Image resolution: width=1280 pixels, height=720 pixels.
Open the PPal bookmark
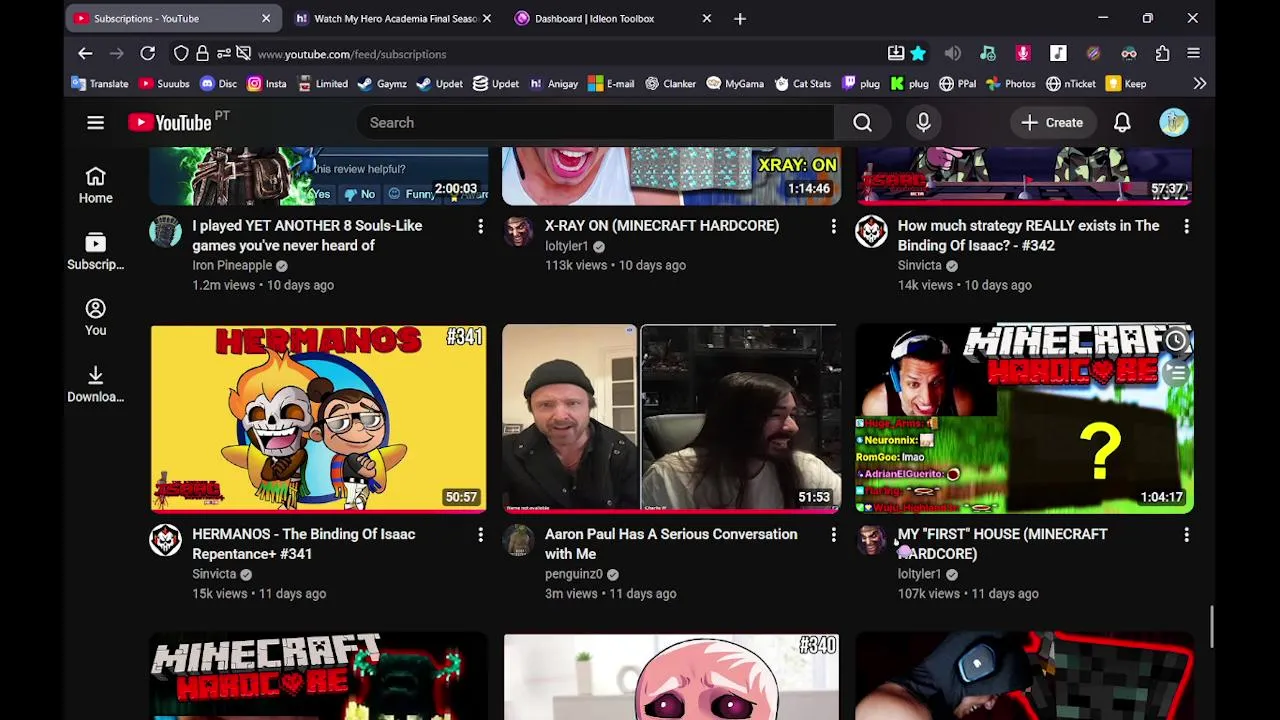click(957, 84)
